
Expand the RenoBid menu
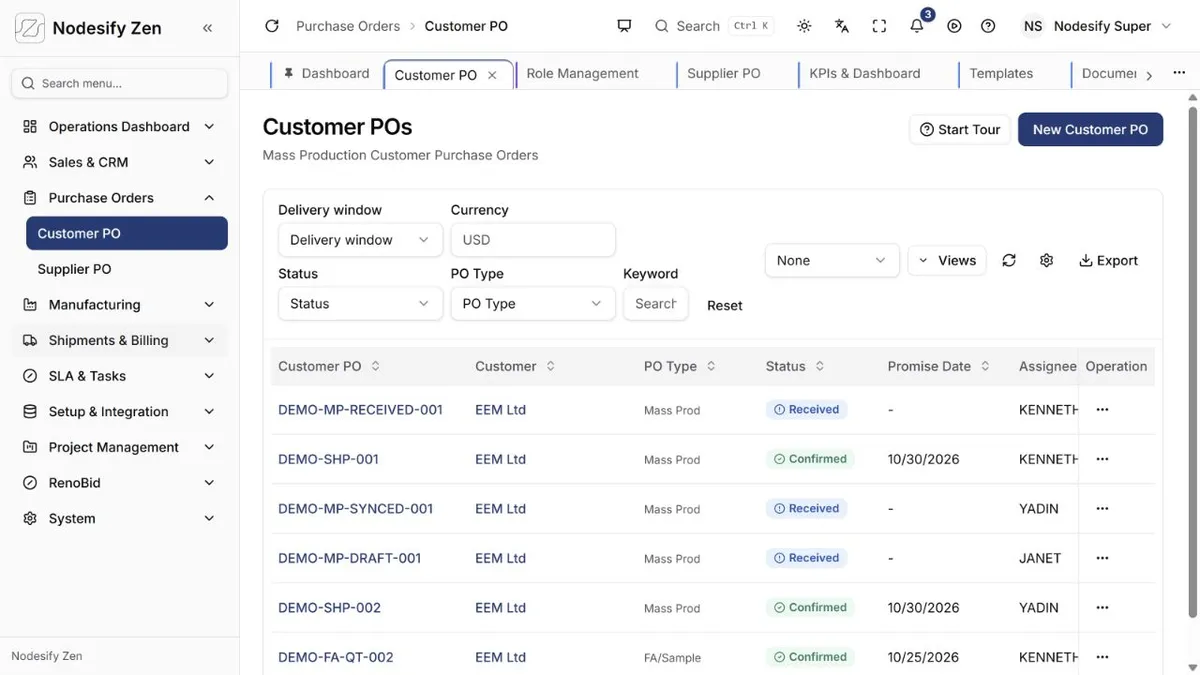pyautogui.click(x=119, y=483)
